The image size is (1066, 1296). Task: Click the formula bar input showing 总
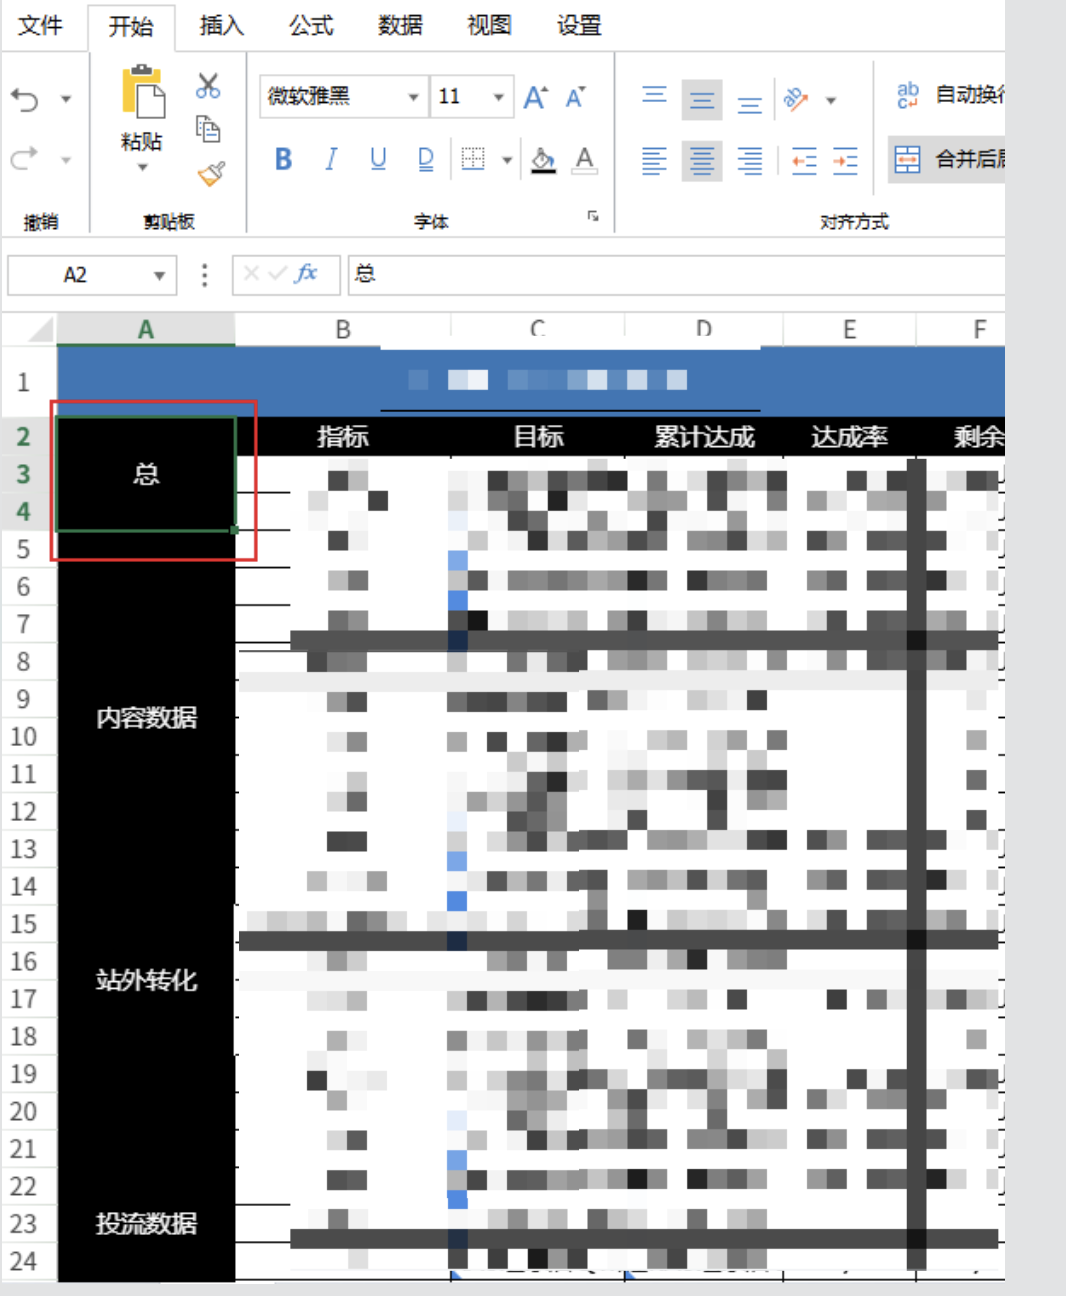pyautogui.click(x=670, y=275)
